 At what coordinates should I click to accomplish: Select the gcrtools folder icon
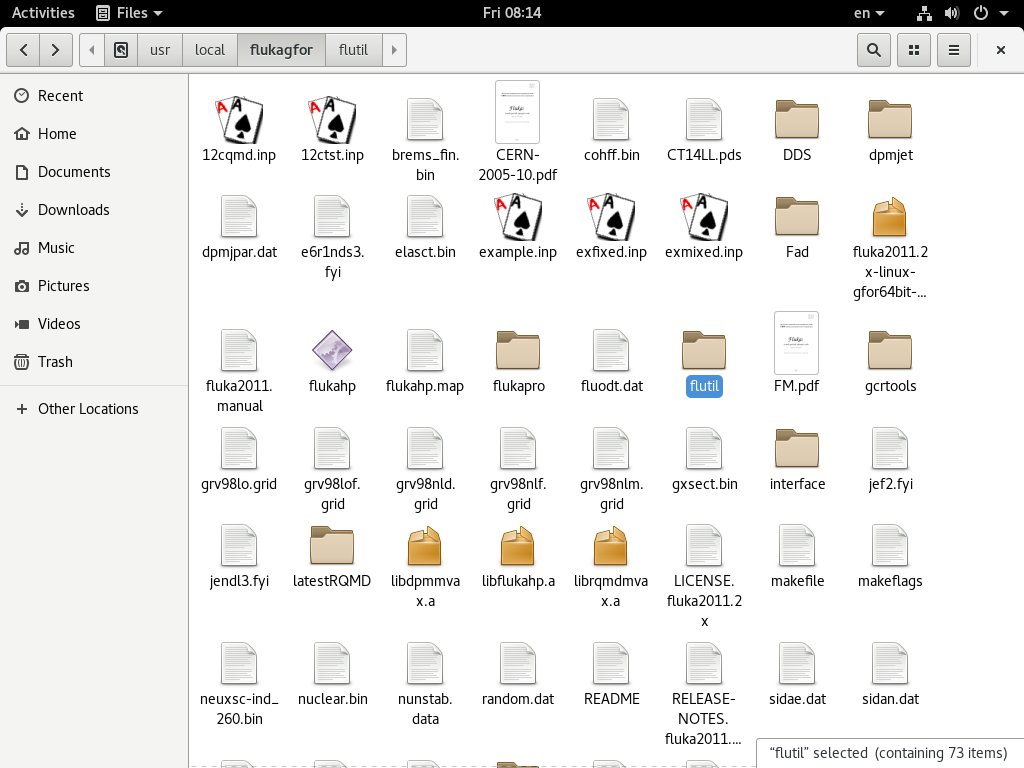tap(890, 350)
